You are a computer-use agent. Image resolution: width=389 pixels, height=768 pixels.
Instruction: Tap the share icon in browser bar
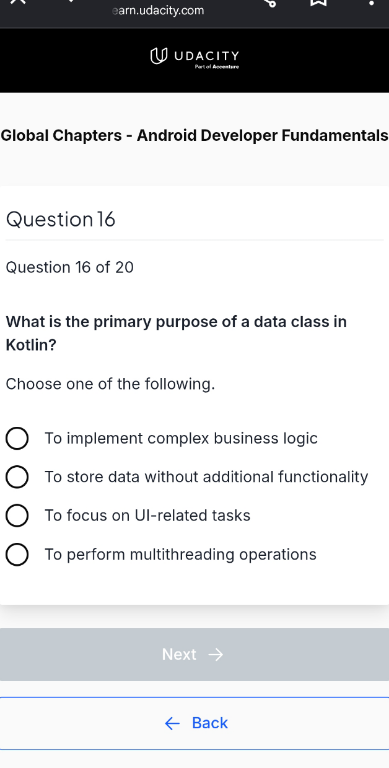pos(270,2)
